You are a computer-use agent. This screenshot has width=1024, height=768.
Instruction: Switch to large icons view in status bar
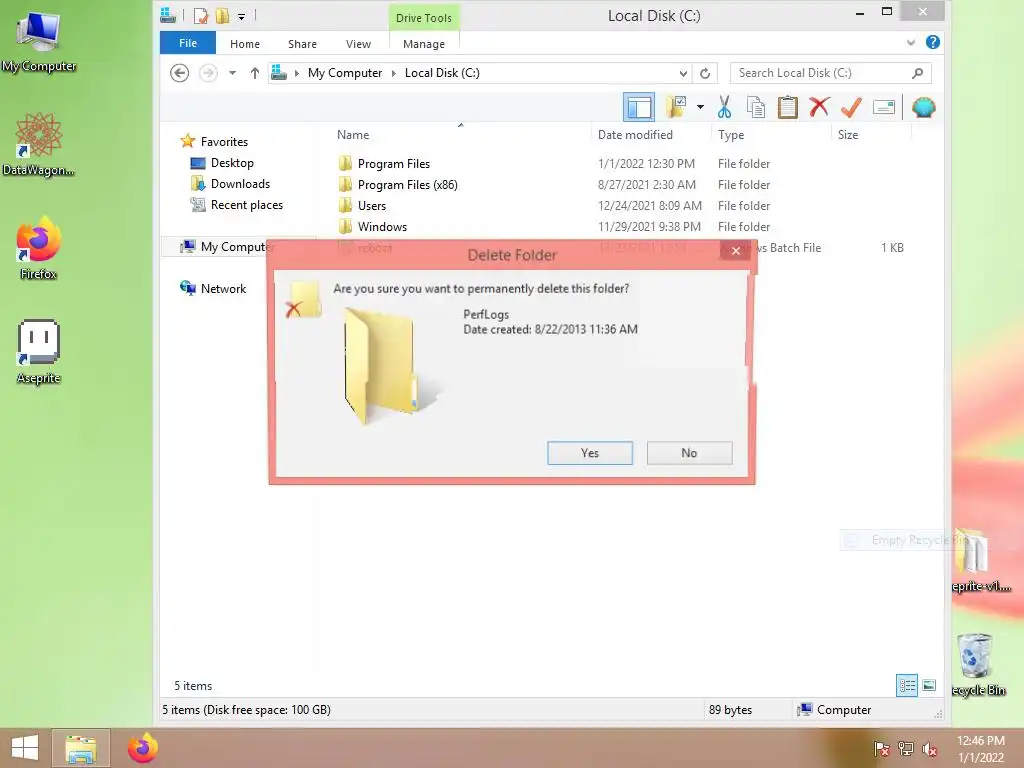coord(929,685)
